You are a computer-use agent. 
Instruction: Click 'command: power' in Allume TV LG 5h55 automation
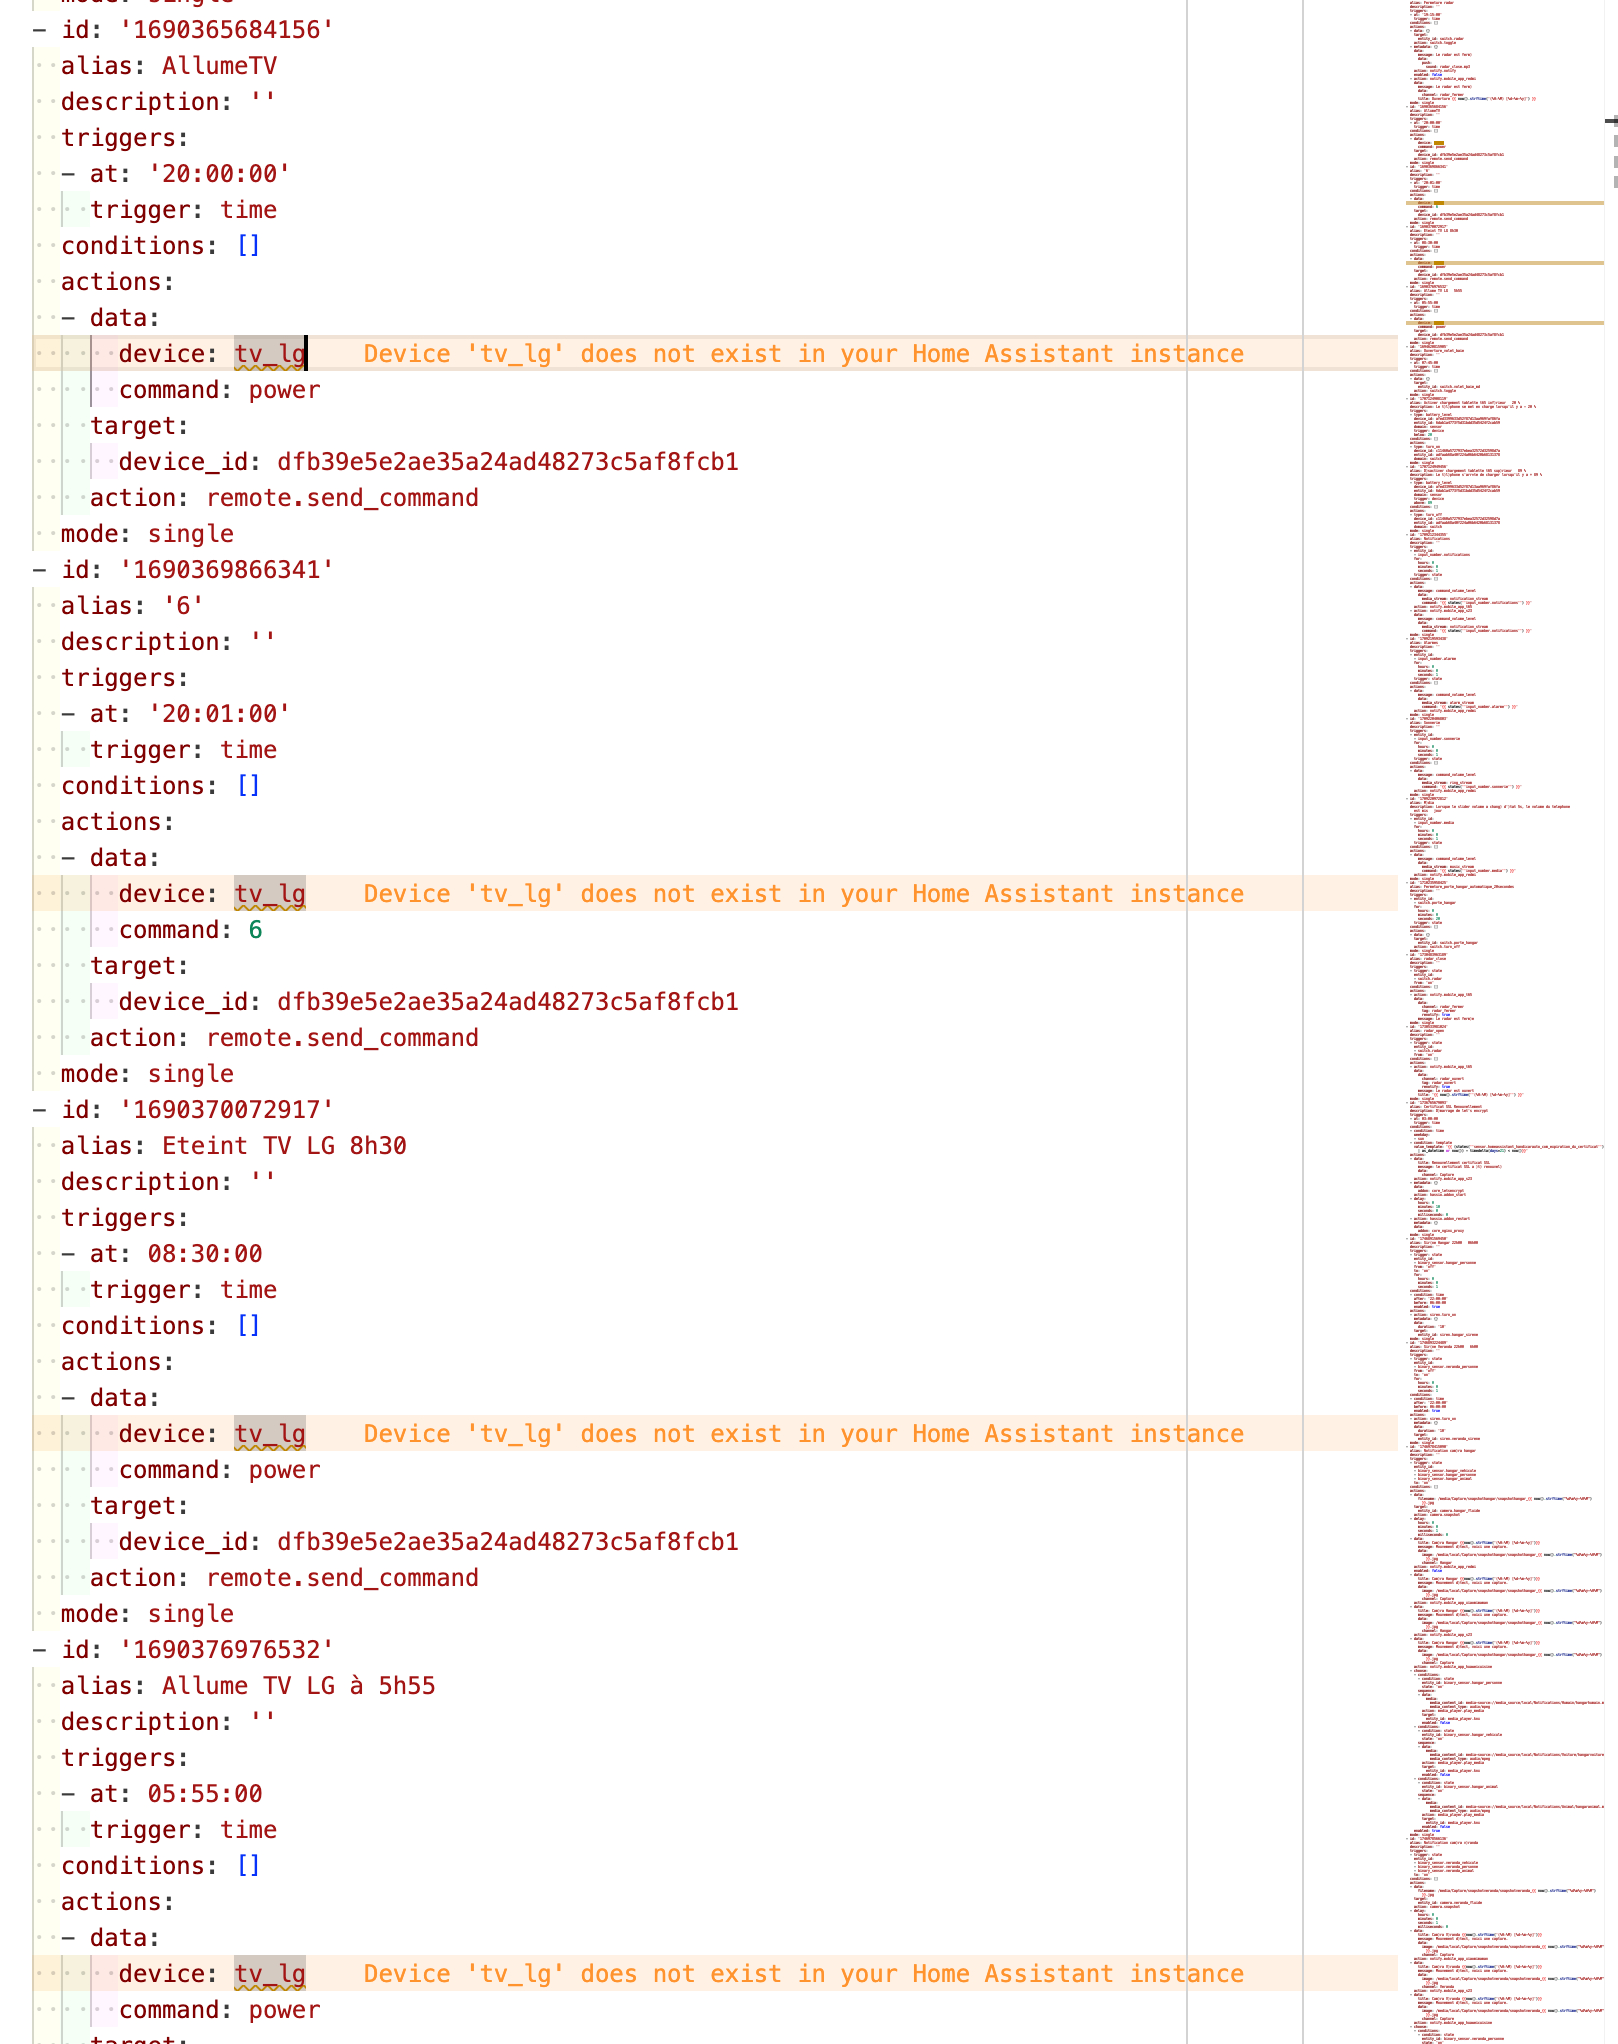point(220,2010)
